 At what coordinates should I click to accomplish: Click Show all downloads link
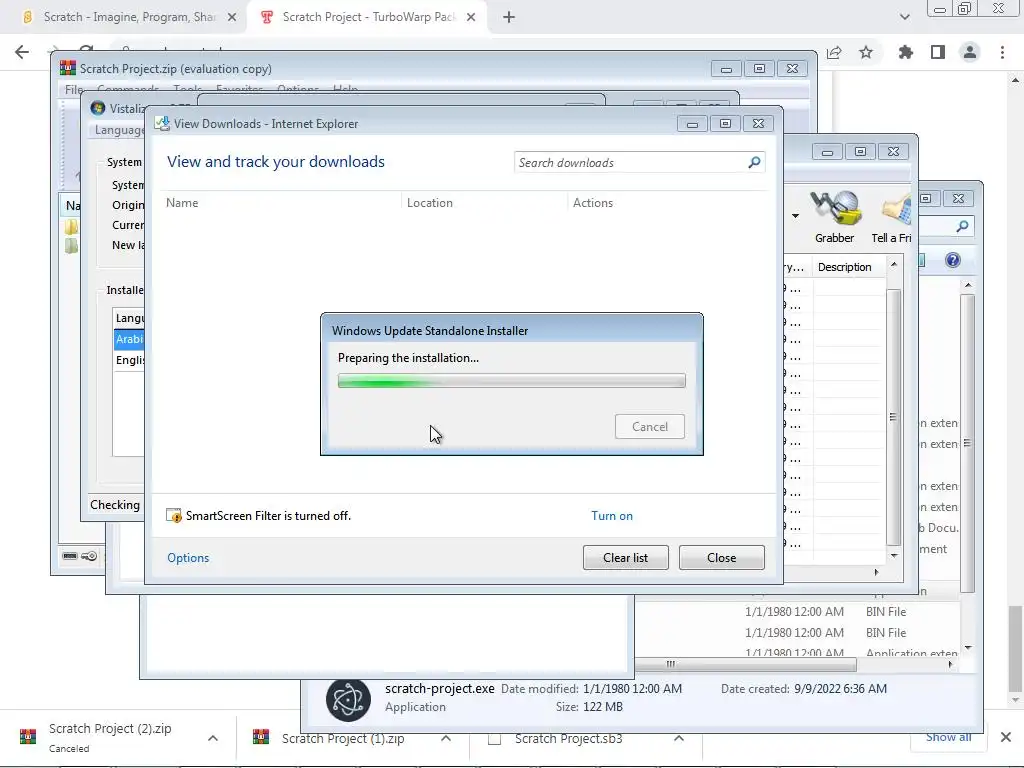click(948, 737)
